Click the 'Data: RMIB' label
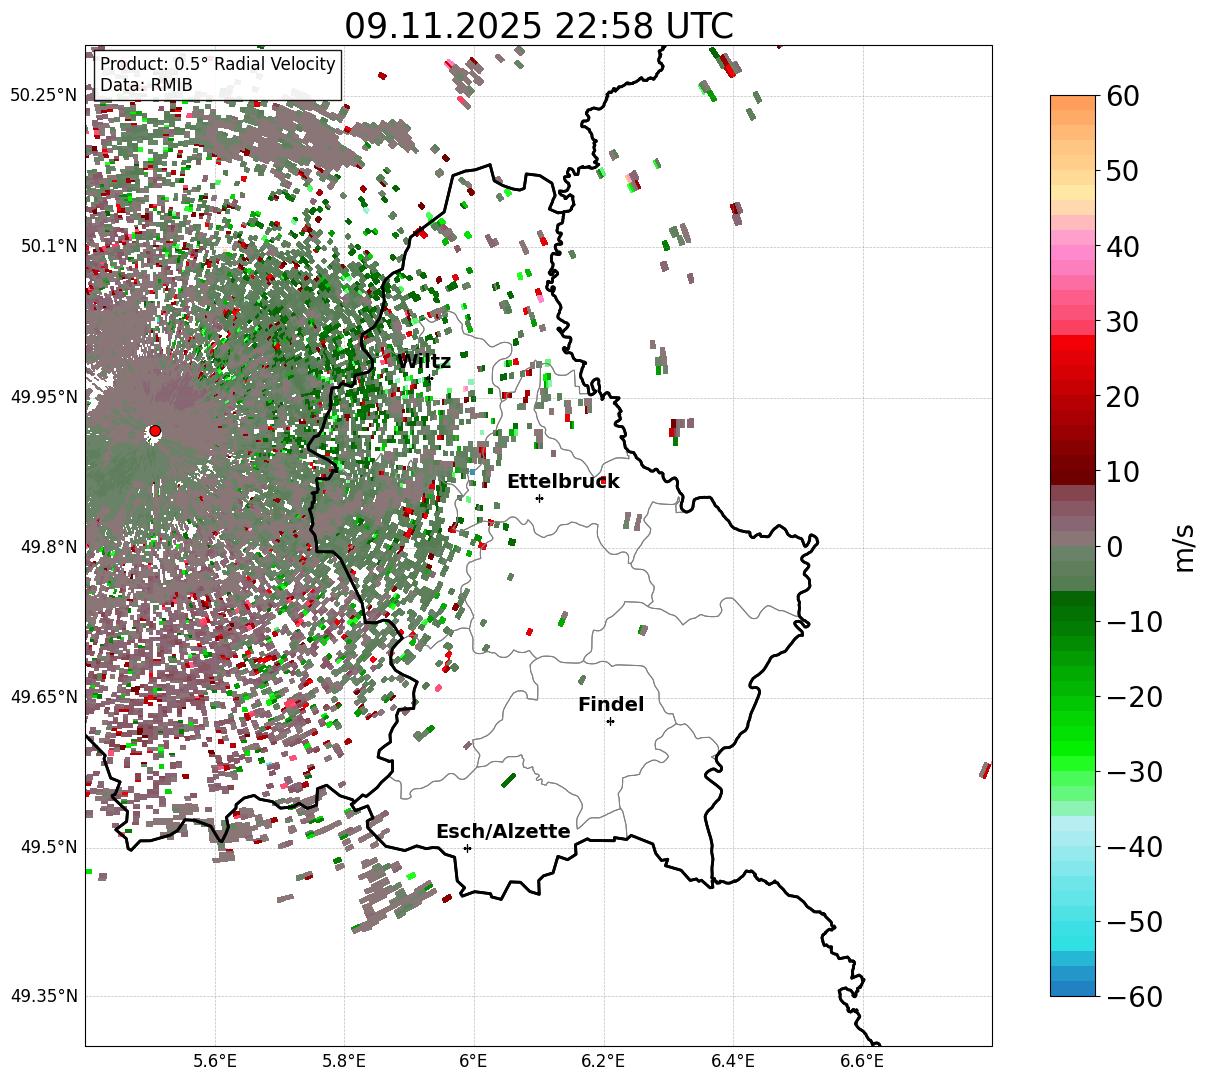 coord(146,85)
